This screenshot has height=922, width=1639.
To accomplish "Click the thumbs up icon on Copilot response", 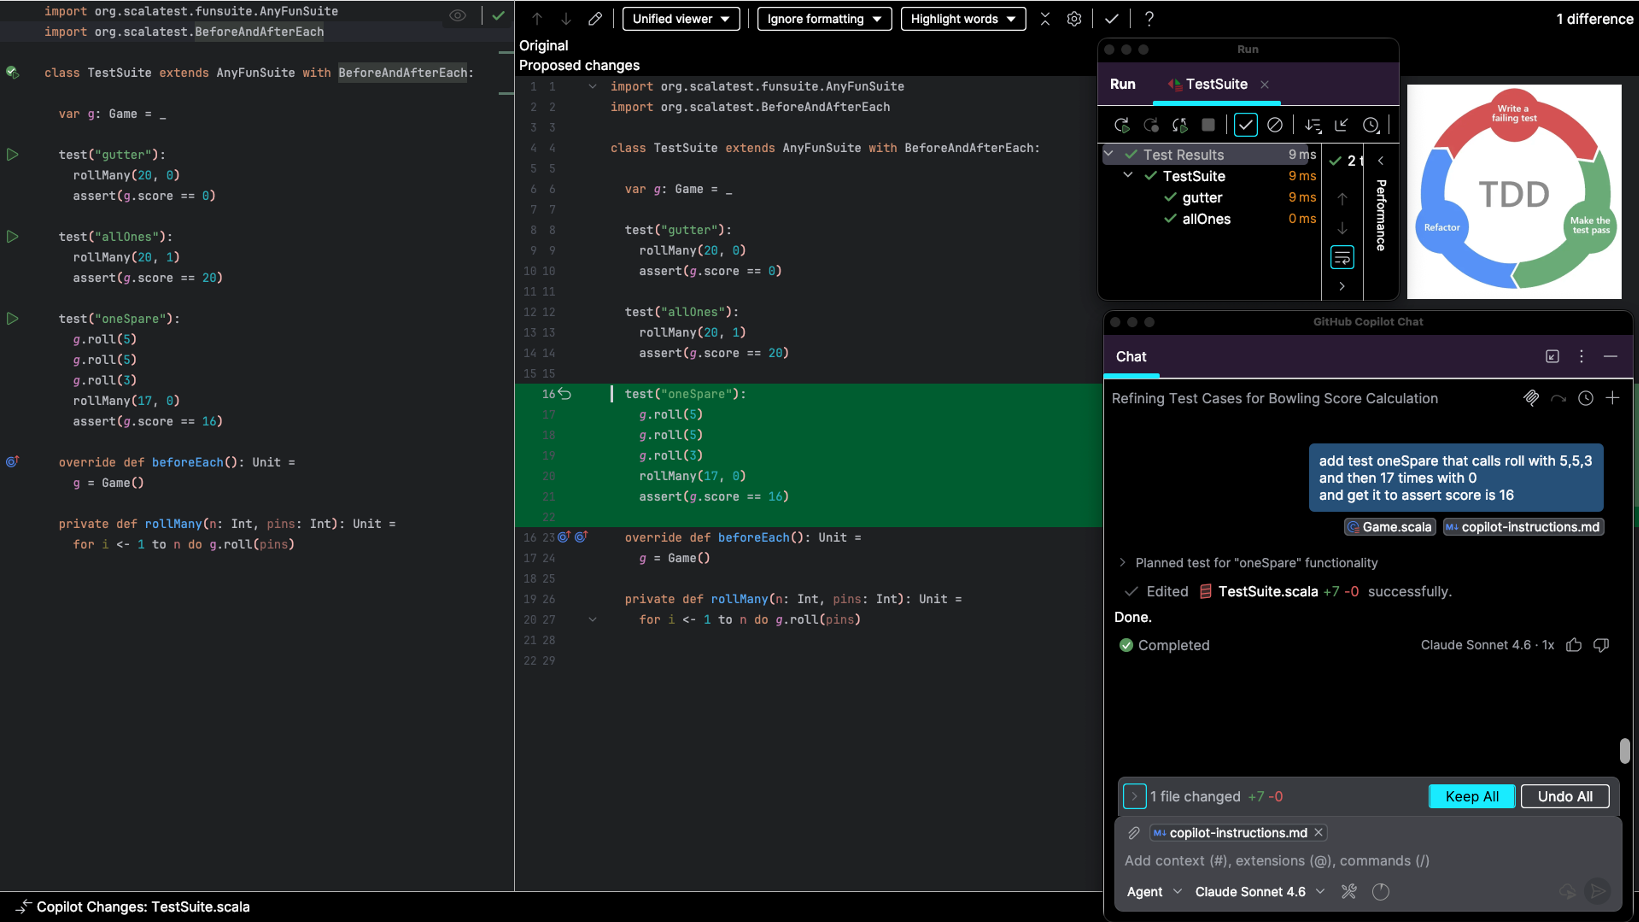I will click(1574, 645).
